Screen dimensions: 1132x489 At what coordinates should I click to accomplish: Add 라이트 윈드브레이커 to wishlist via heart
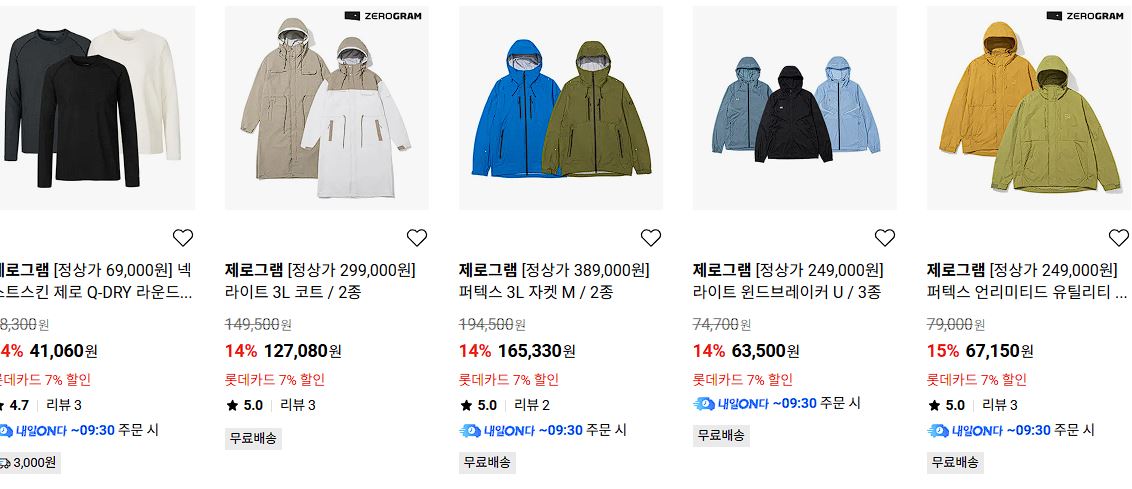[884, 238]
